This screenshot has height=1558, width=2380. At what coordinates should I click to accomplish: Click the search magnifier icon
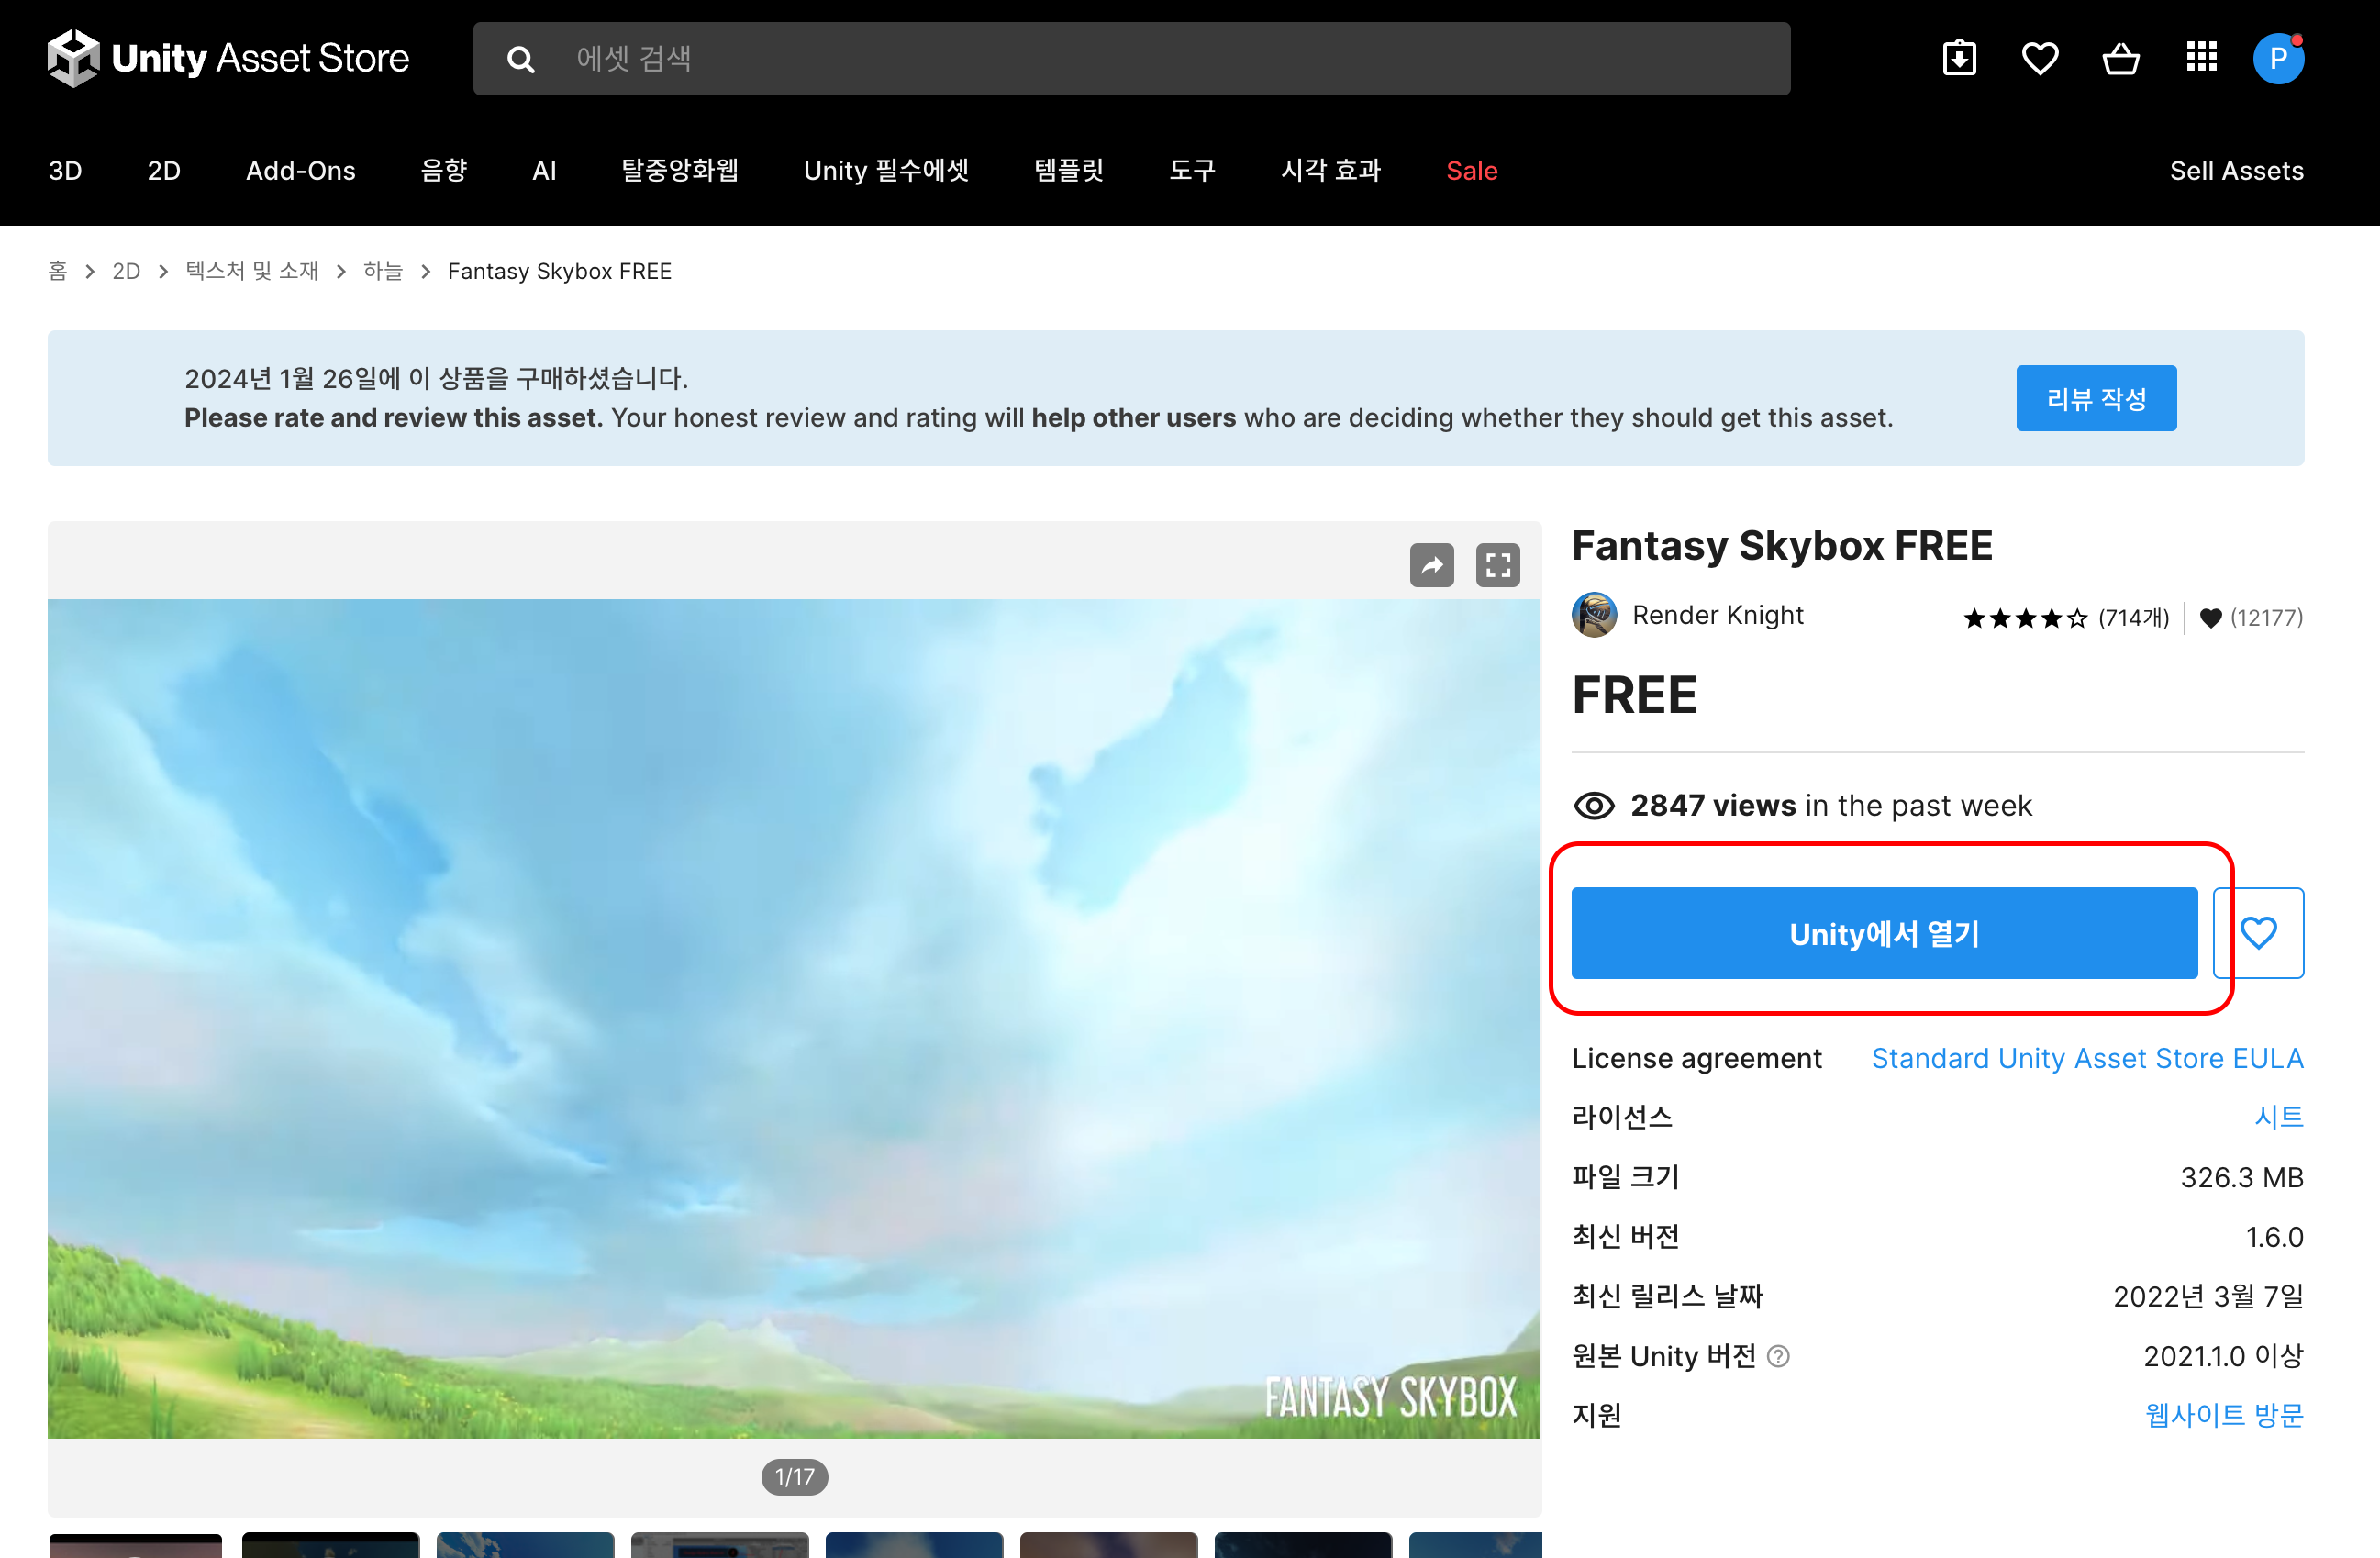point(520,59)
